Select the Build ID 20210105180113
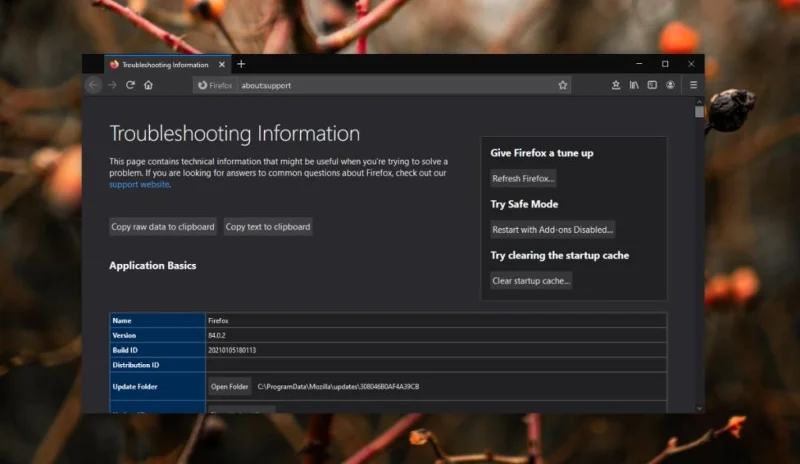 pyautogui.click(x=232, y=350)
